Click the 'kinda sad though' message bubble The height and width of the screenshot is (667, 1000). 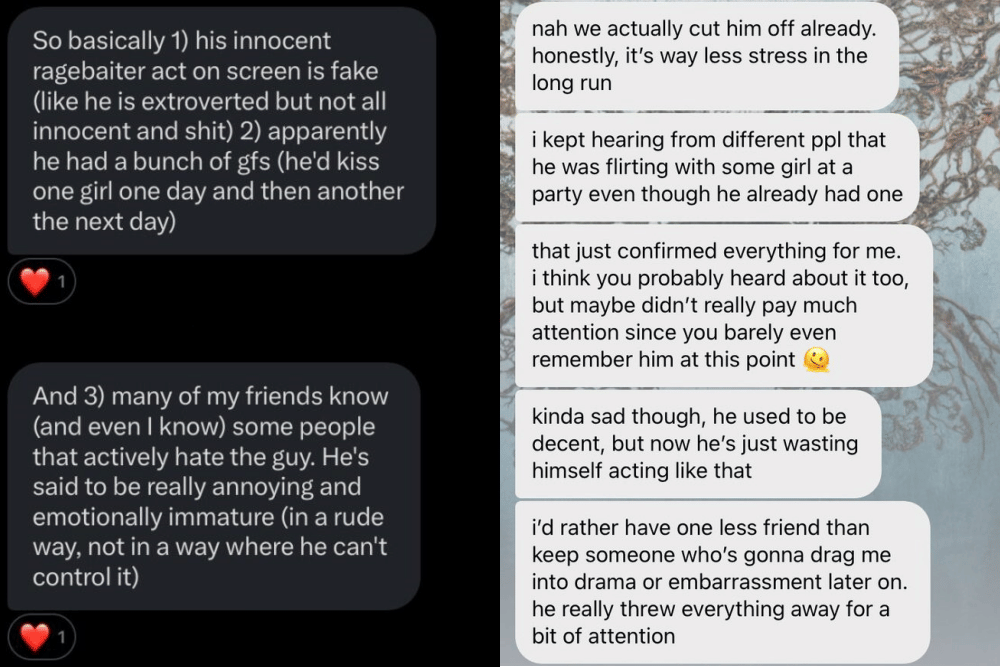[695, 444]
